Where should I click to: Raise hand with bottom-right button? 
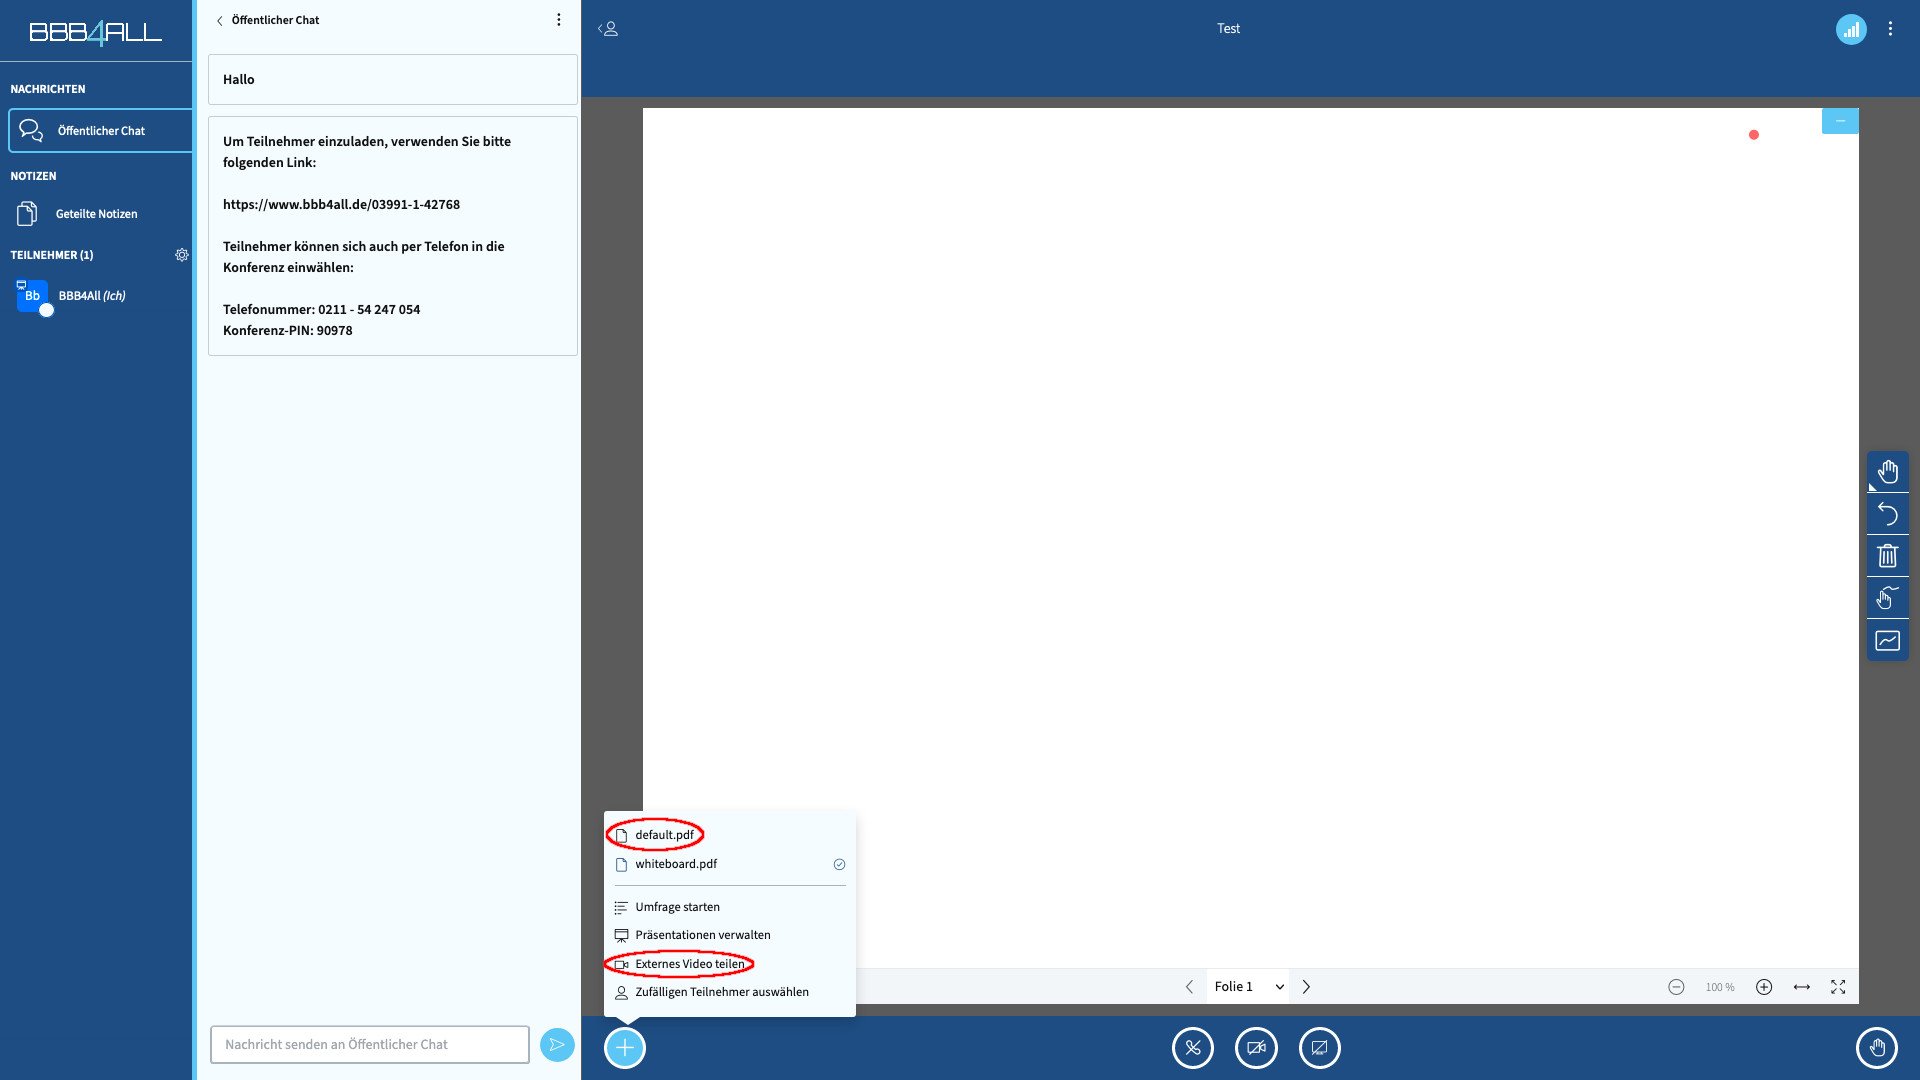(x=1877, y=1048)
